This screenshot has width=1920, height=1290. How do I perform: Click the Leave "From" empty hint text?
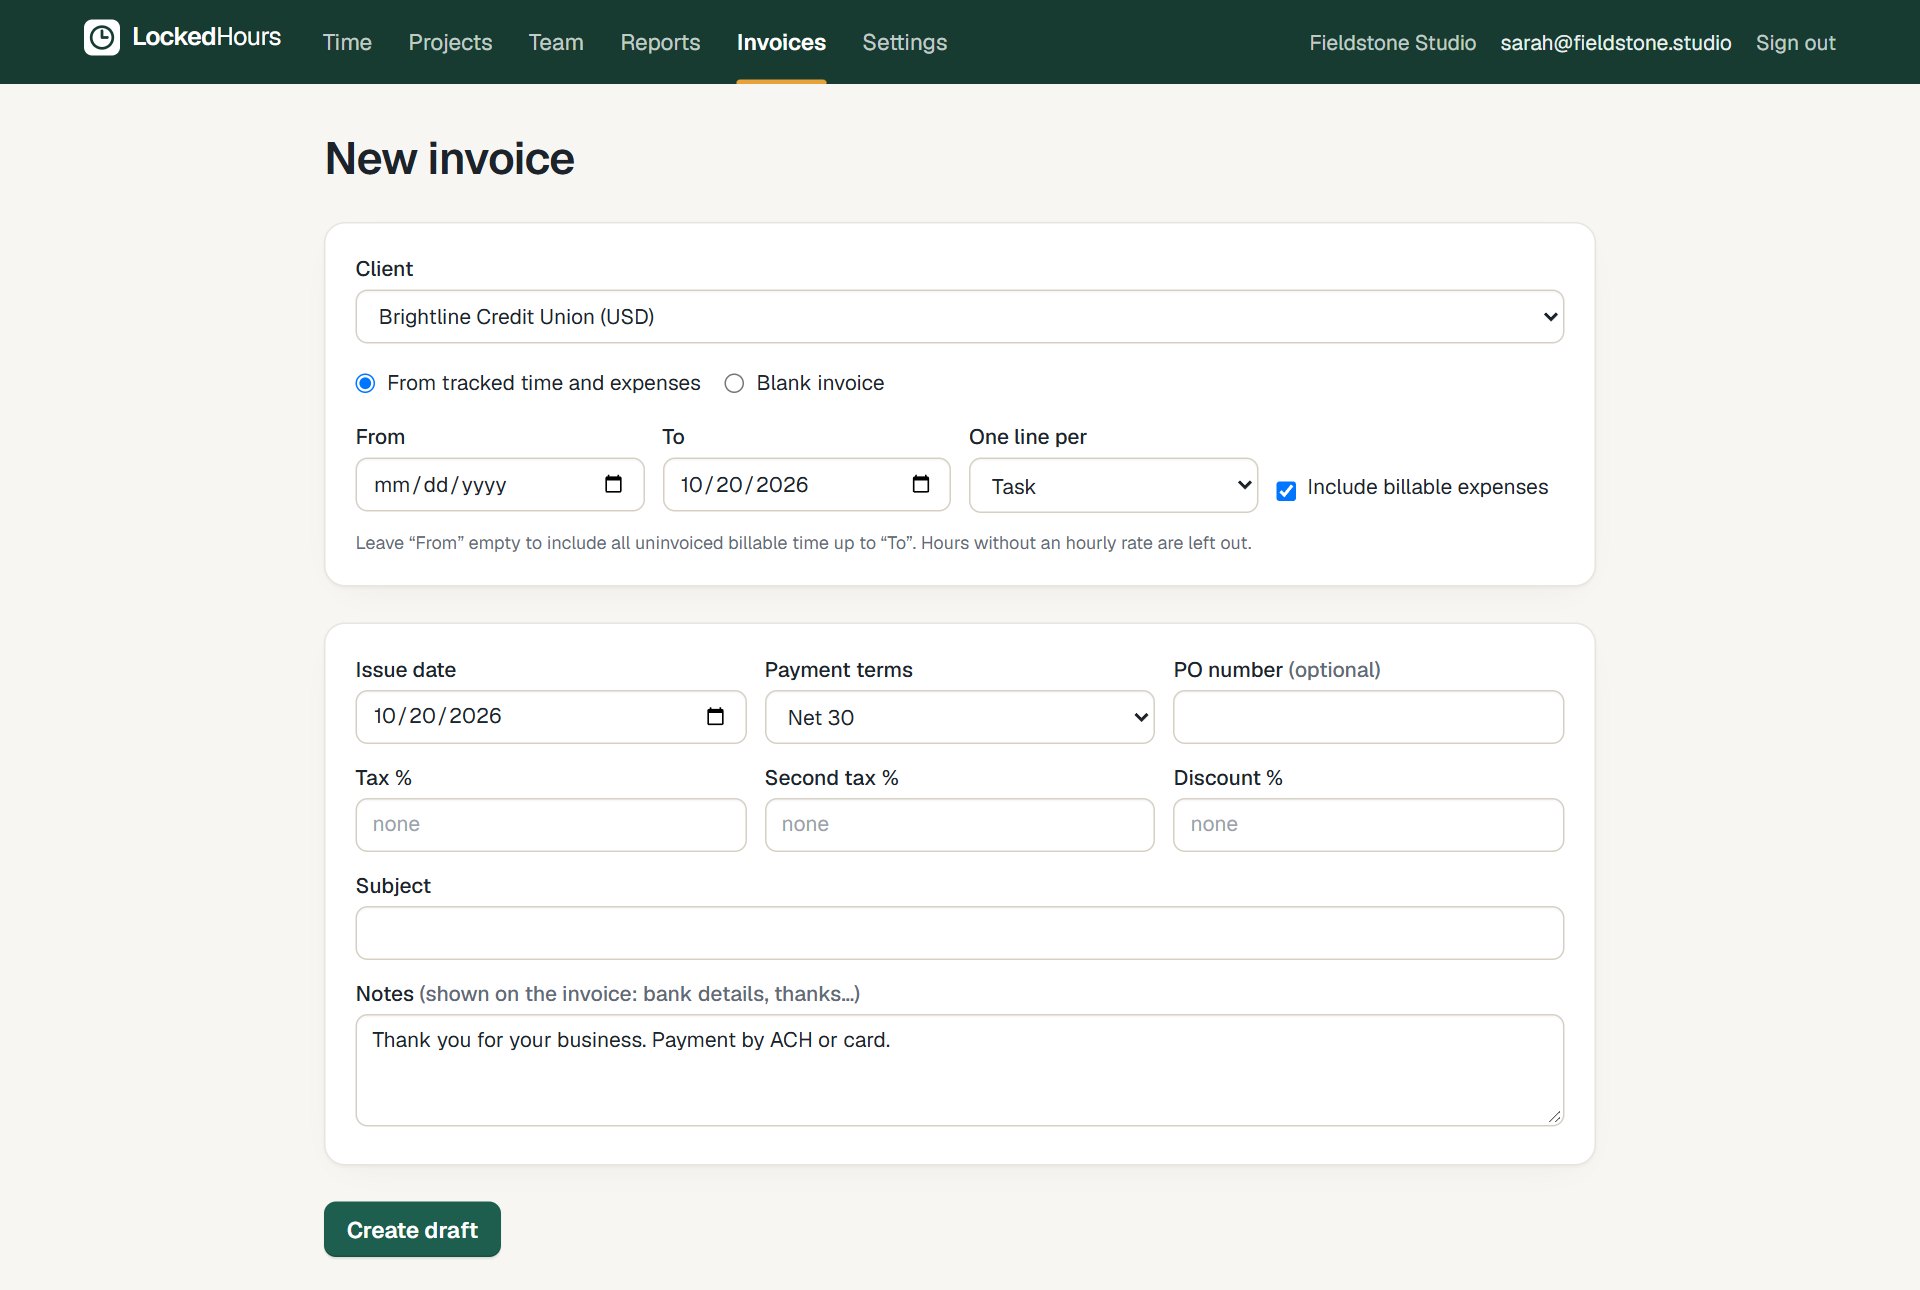pyautogui.click(x=803, y=543)
